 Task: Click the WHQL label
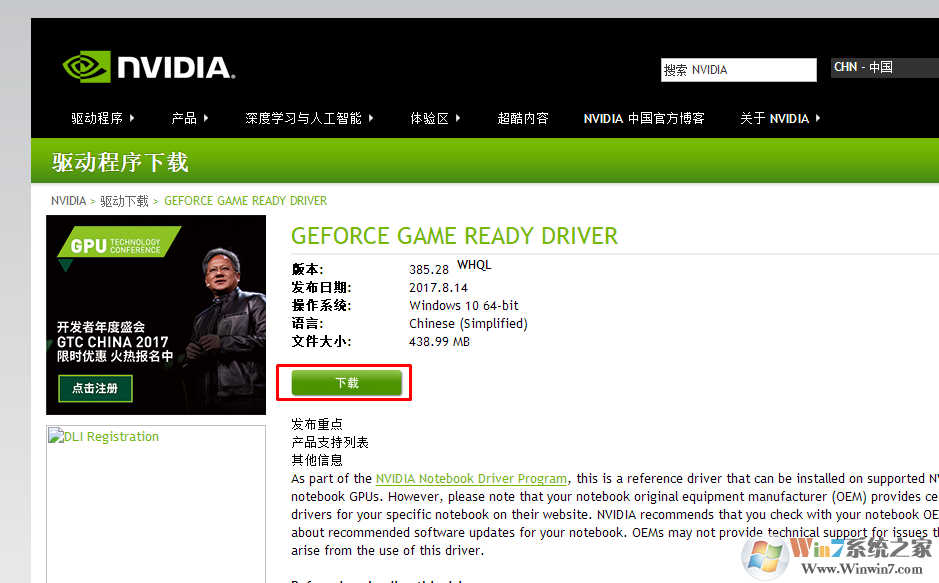(x=474, y=265)
